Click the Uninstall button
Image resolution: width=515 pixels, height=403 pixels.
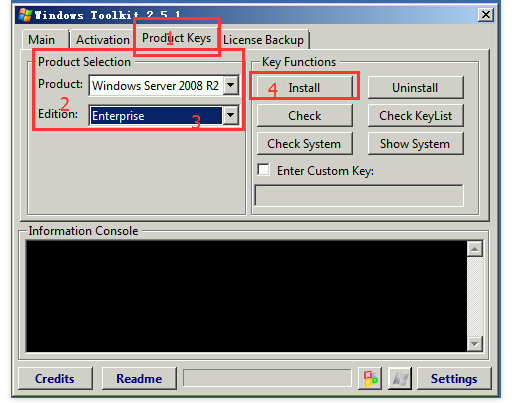(415, 88)
